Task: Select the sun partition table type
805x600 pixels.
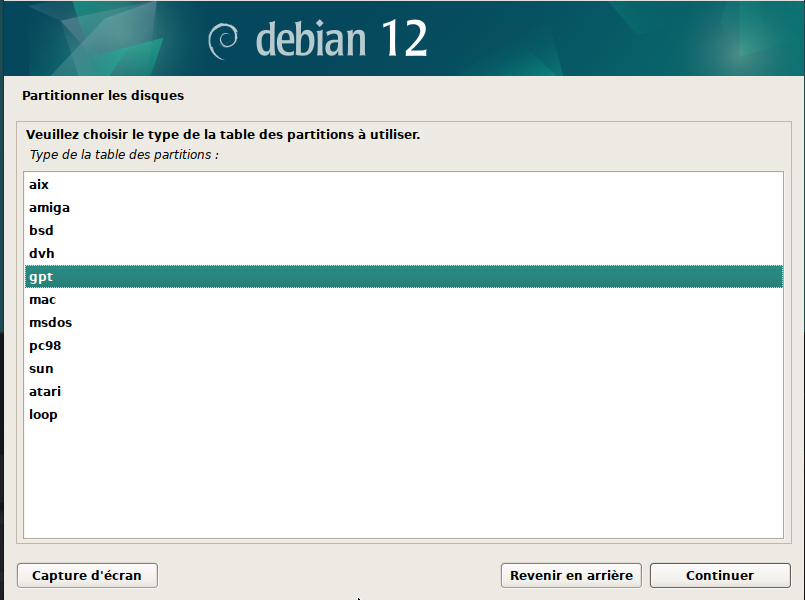Action: point(404,369)
